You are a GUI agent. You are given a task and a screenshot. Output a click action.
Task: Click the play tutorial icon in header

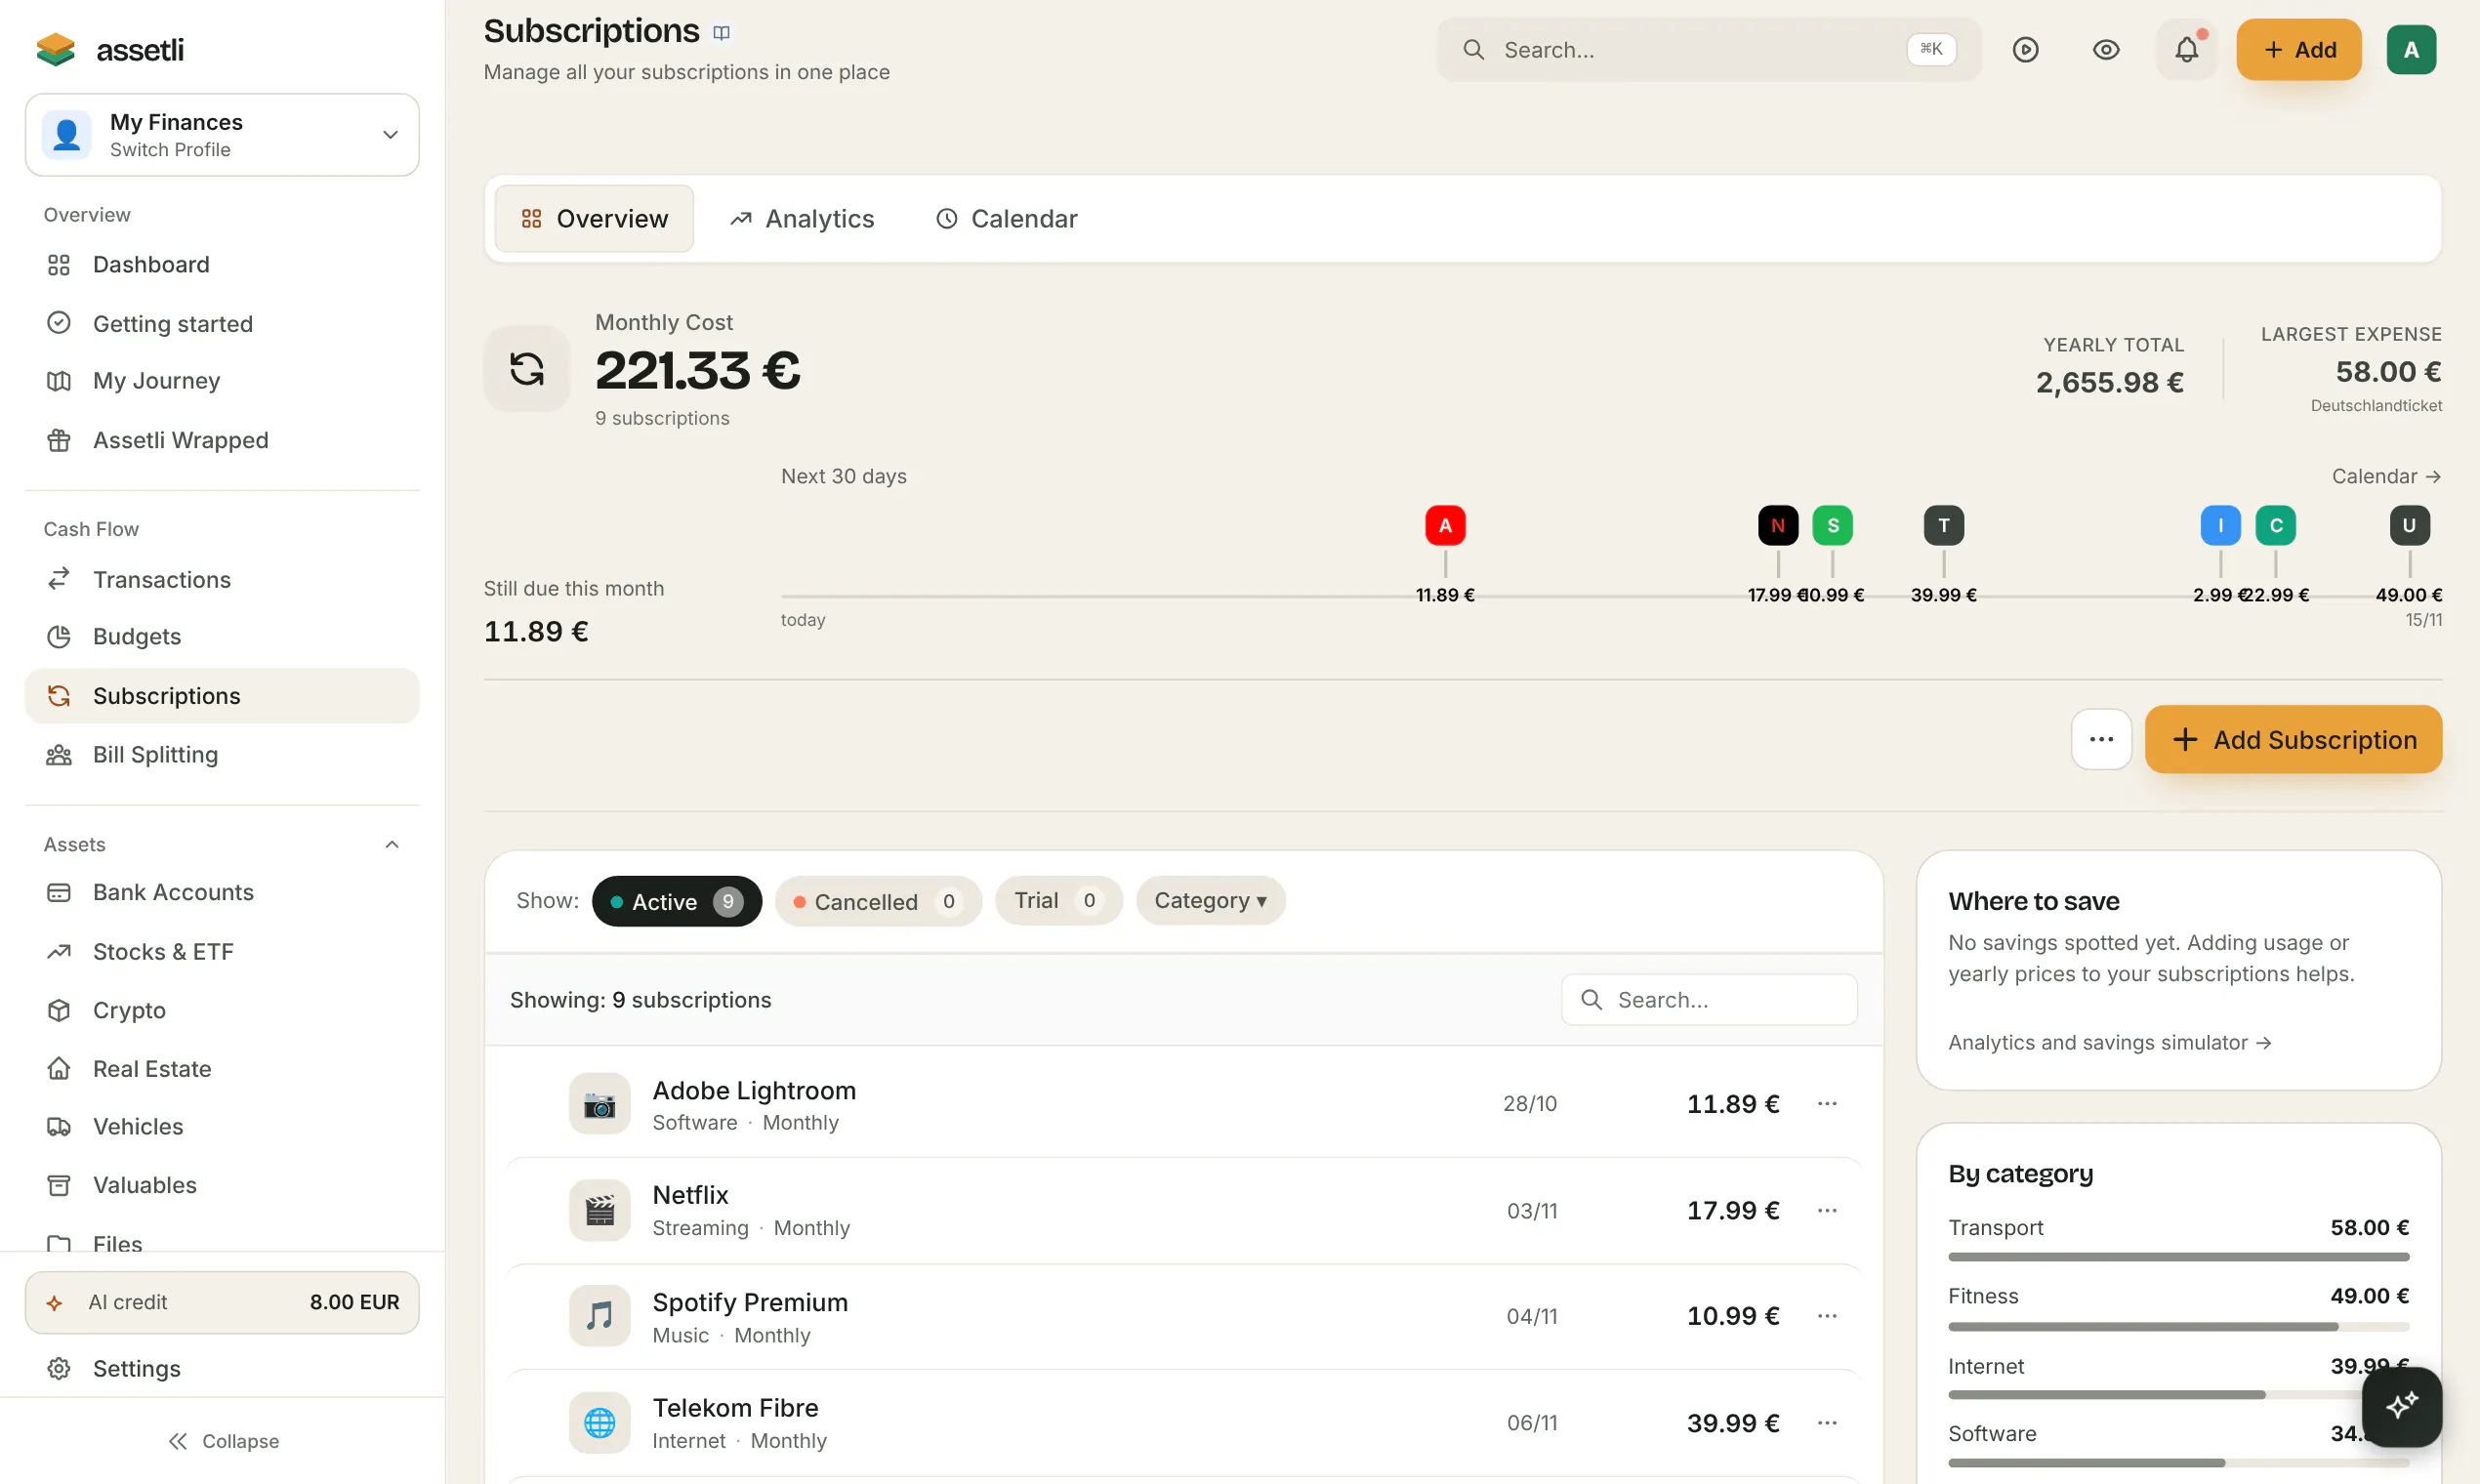(2025, 49)
